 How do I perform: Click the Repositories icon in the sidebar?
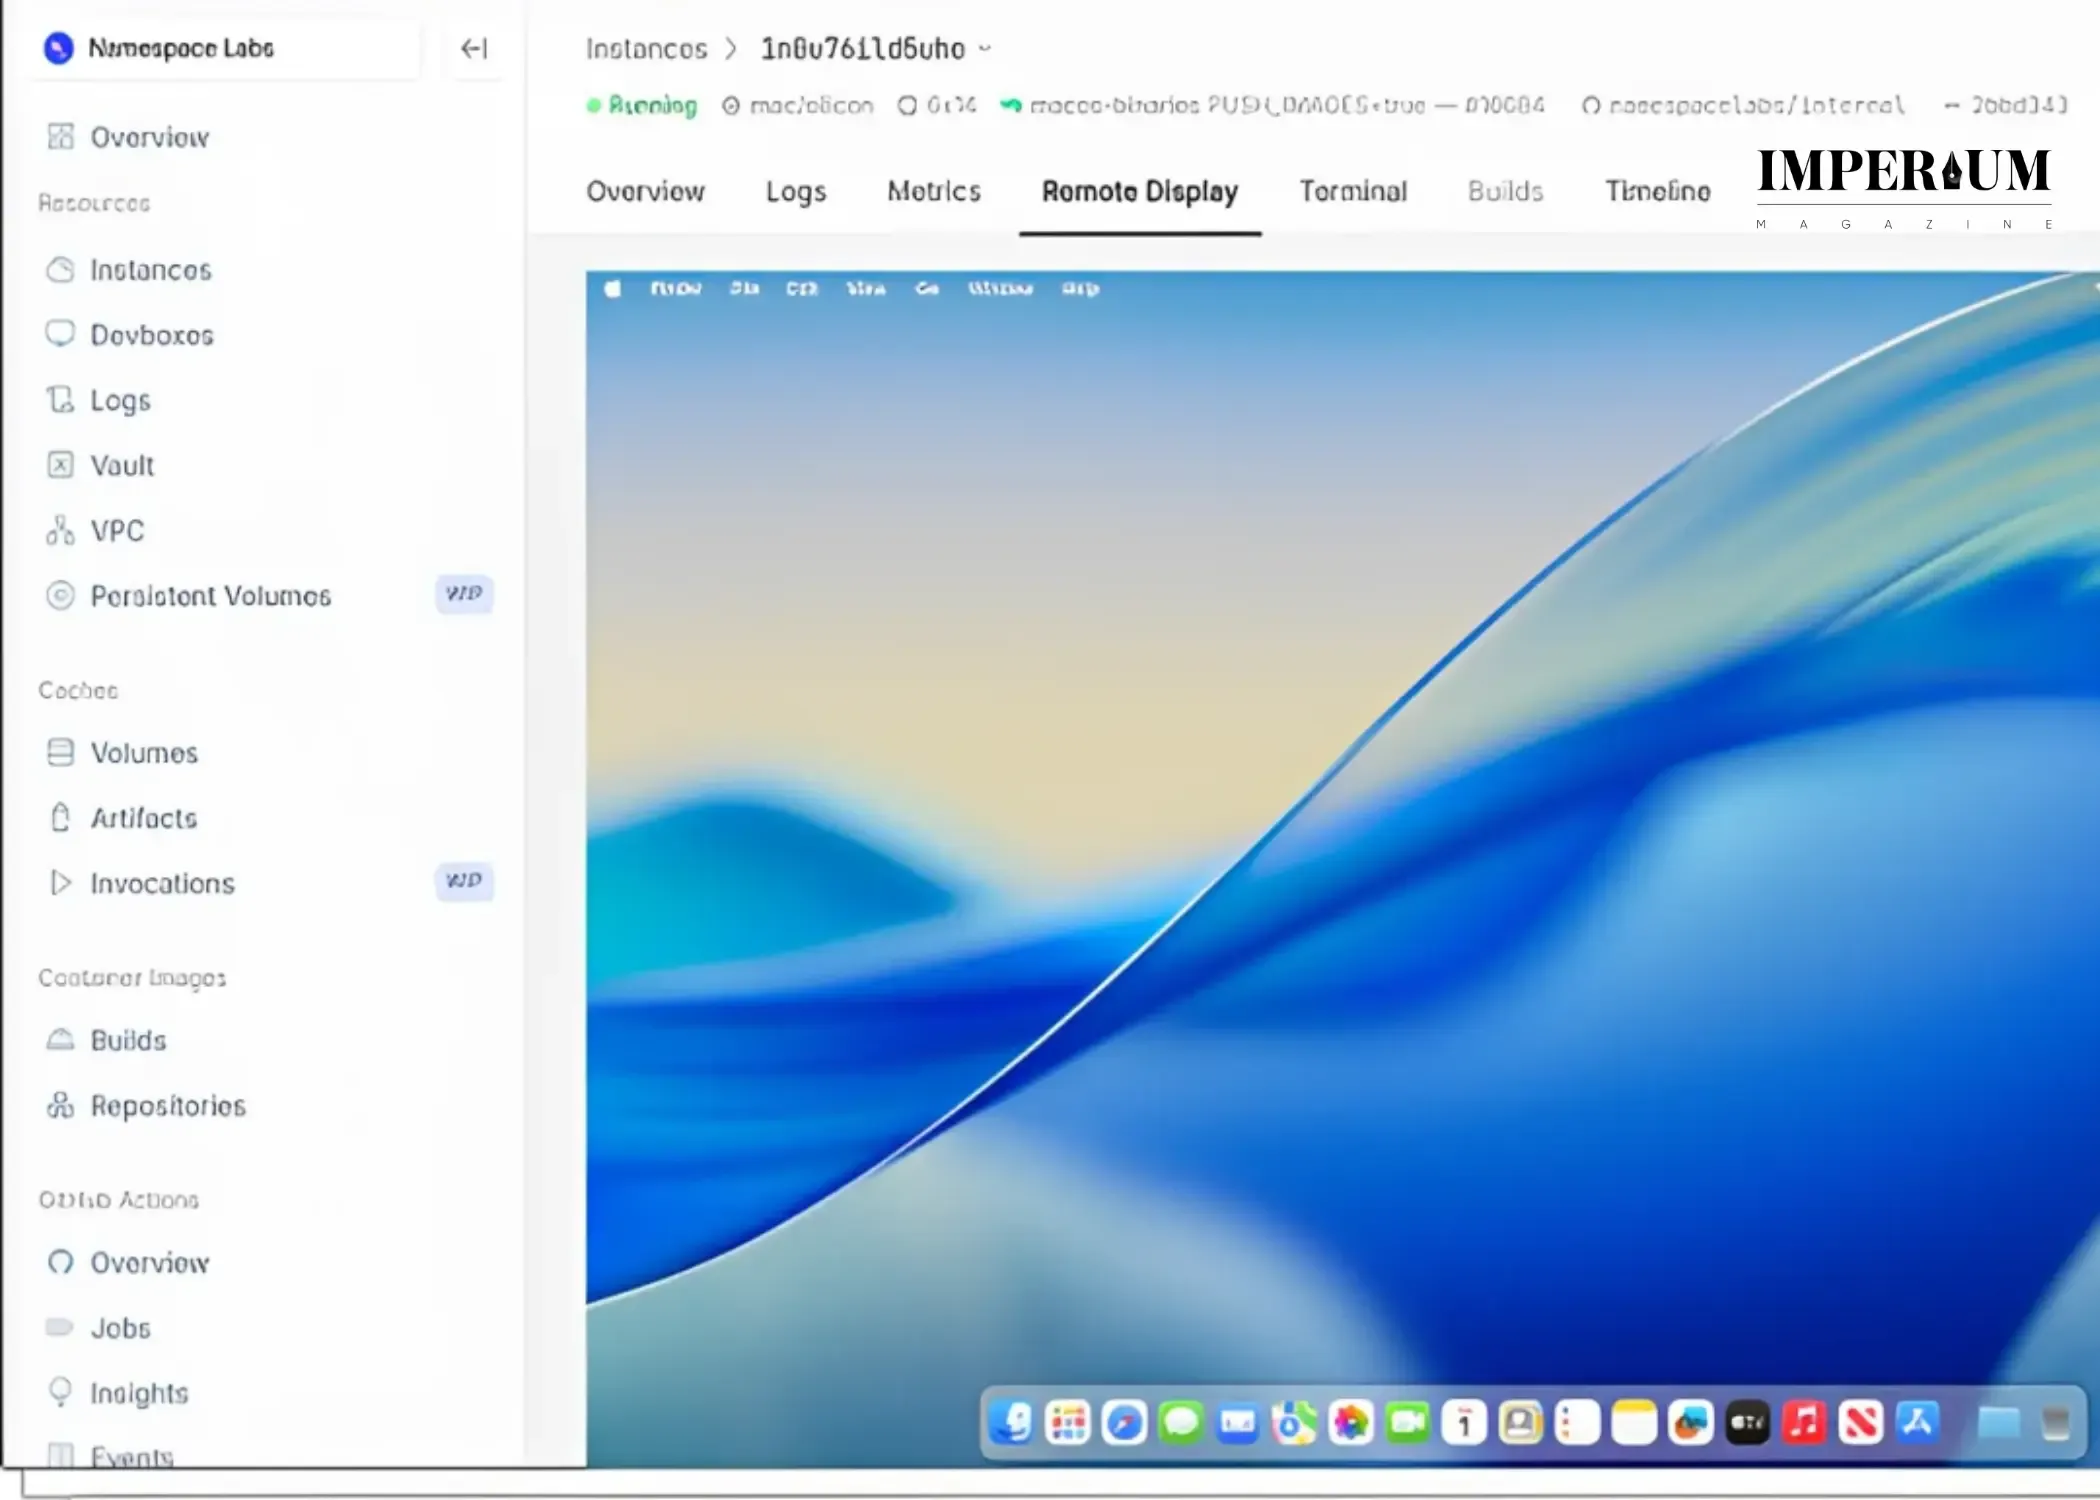click(60, 1105)
